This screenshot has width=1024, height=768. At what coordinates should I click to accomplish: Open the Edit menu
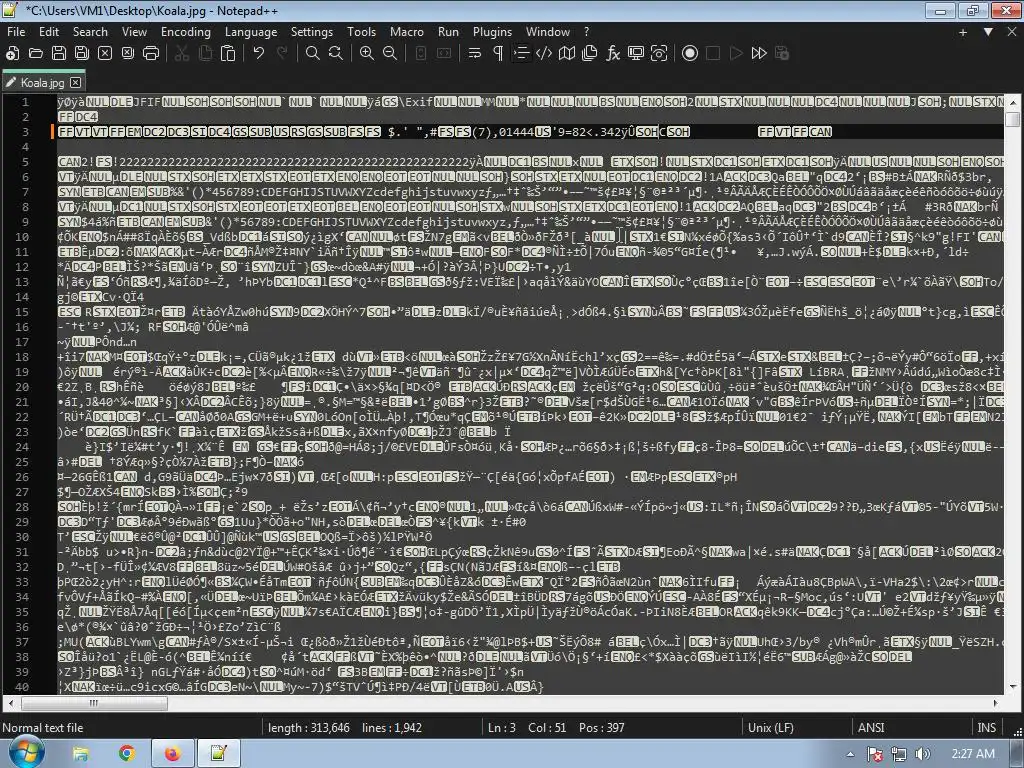[x=48, y=31]
